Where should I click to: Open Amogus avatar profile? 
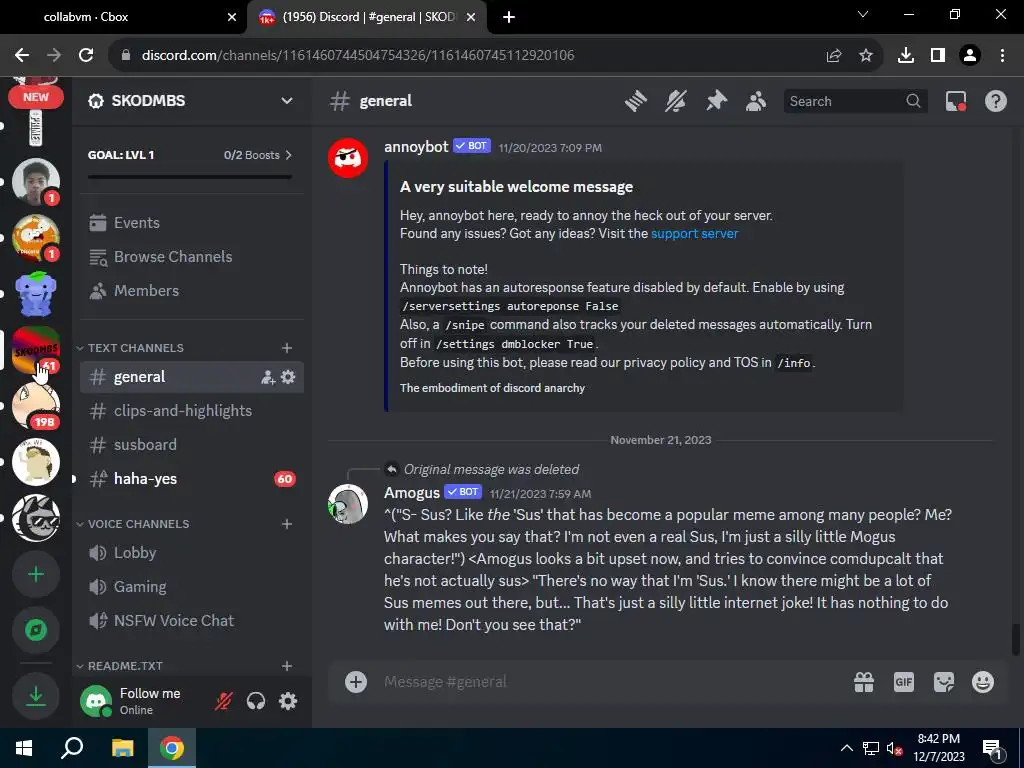(348, 504)
